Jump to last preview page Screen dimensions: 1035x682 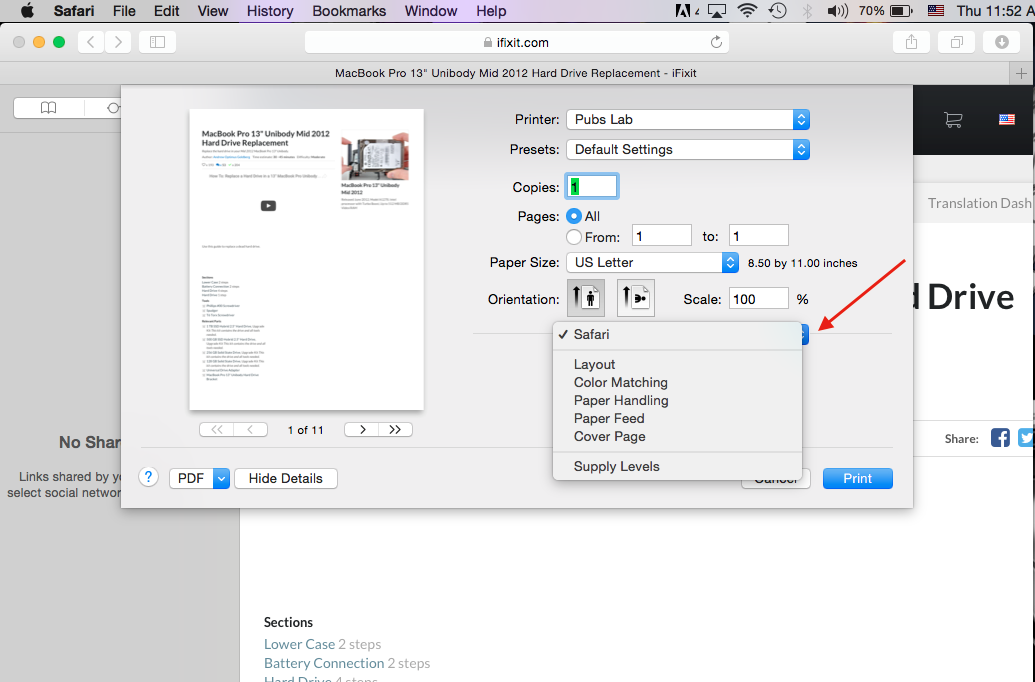point(395,430)
